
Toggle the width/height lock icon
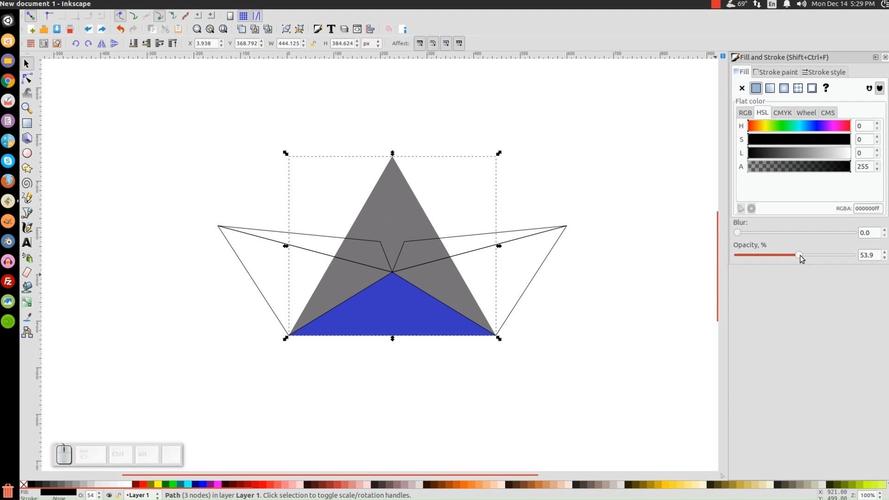pyautogui.click(x=313, y=43)
